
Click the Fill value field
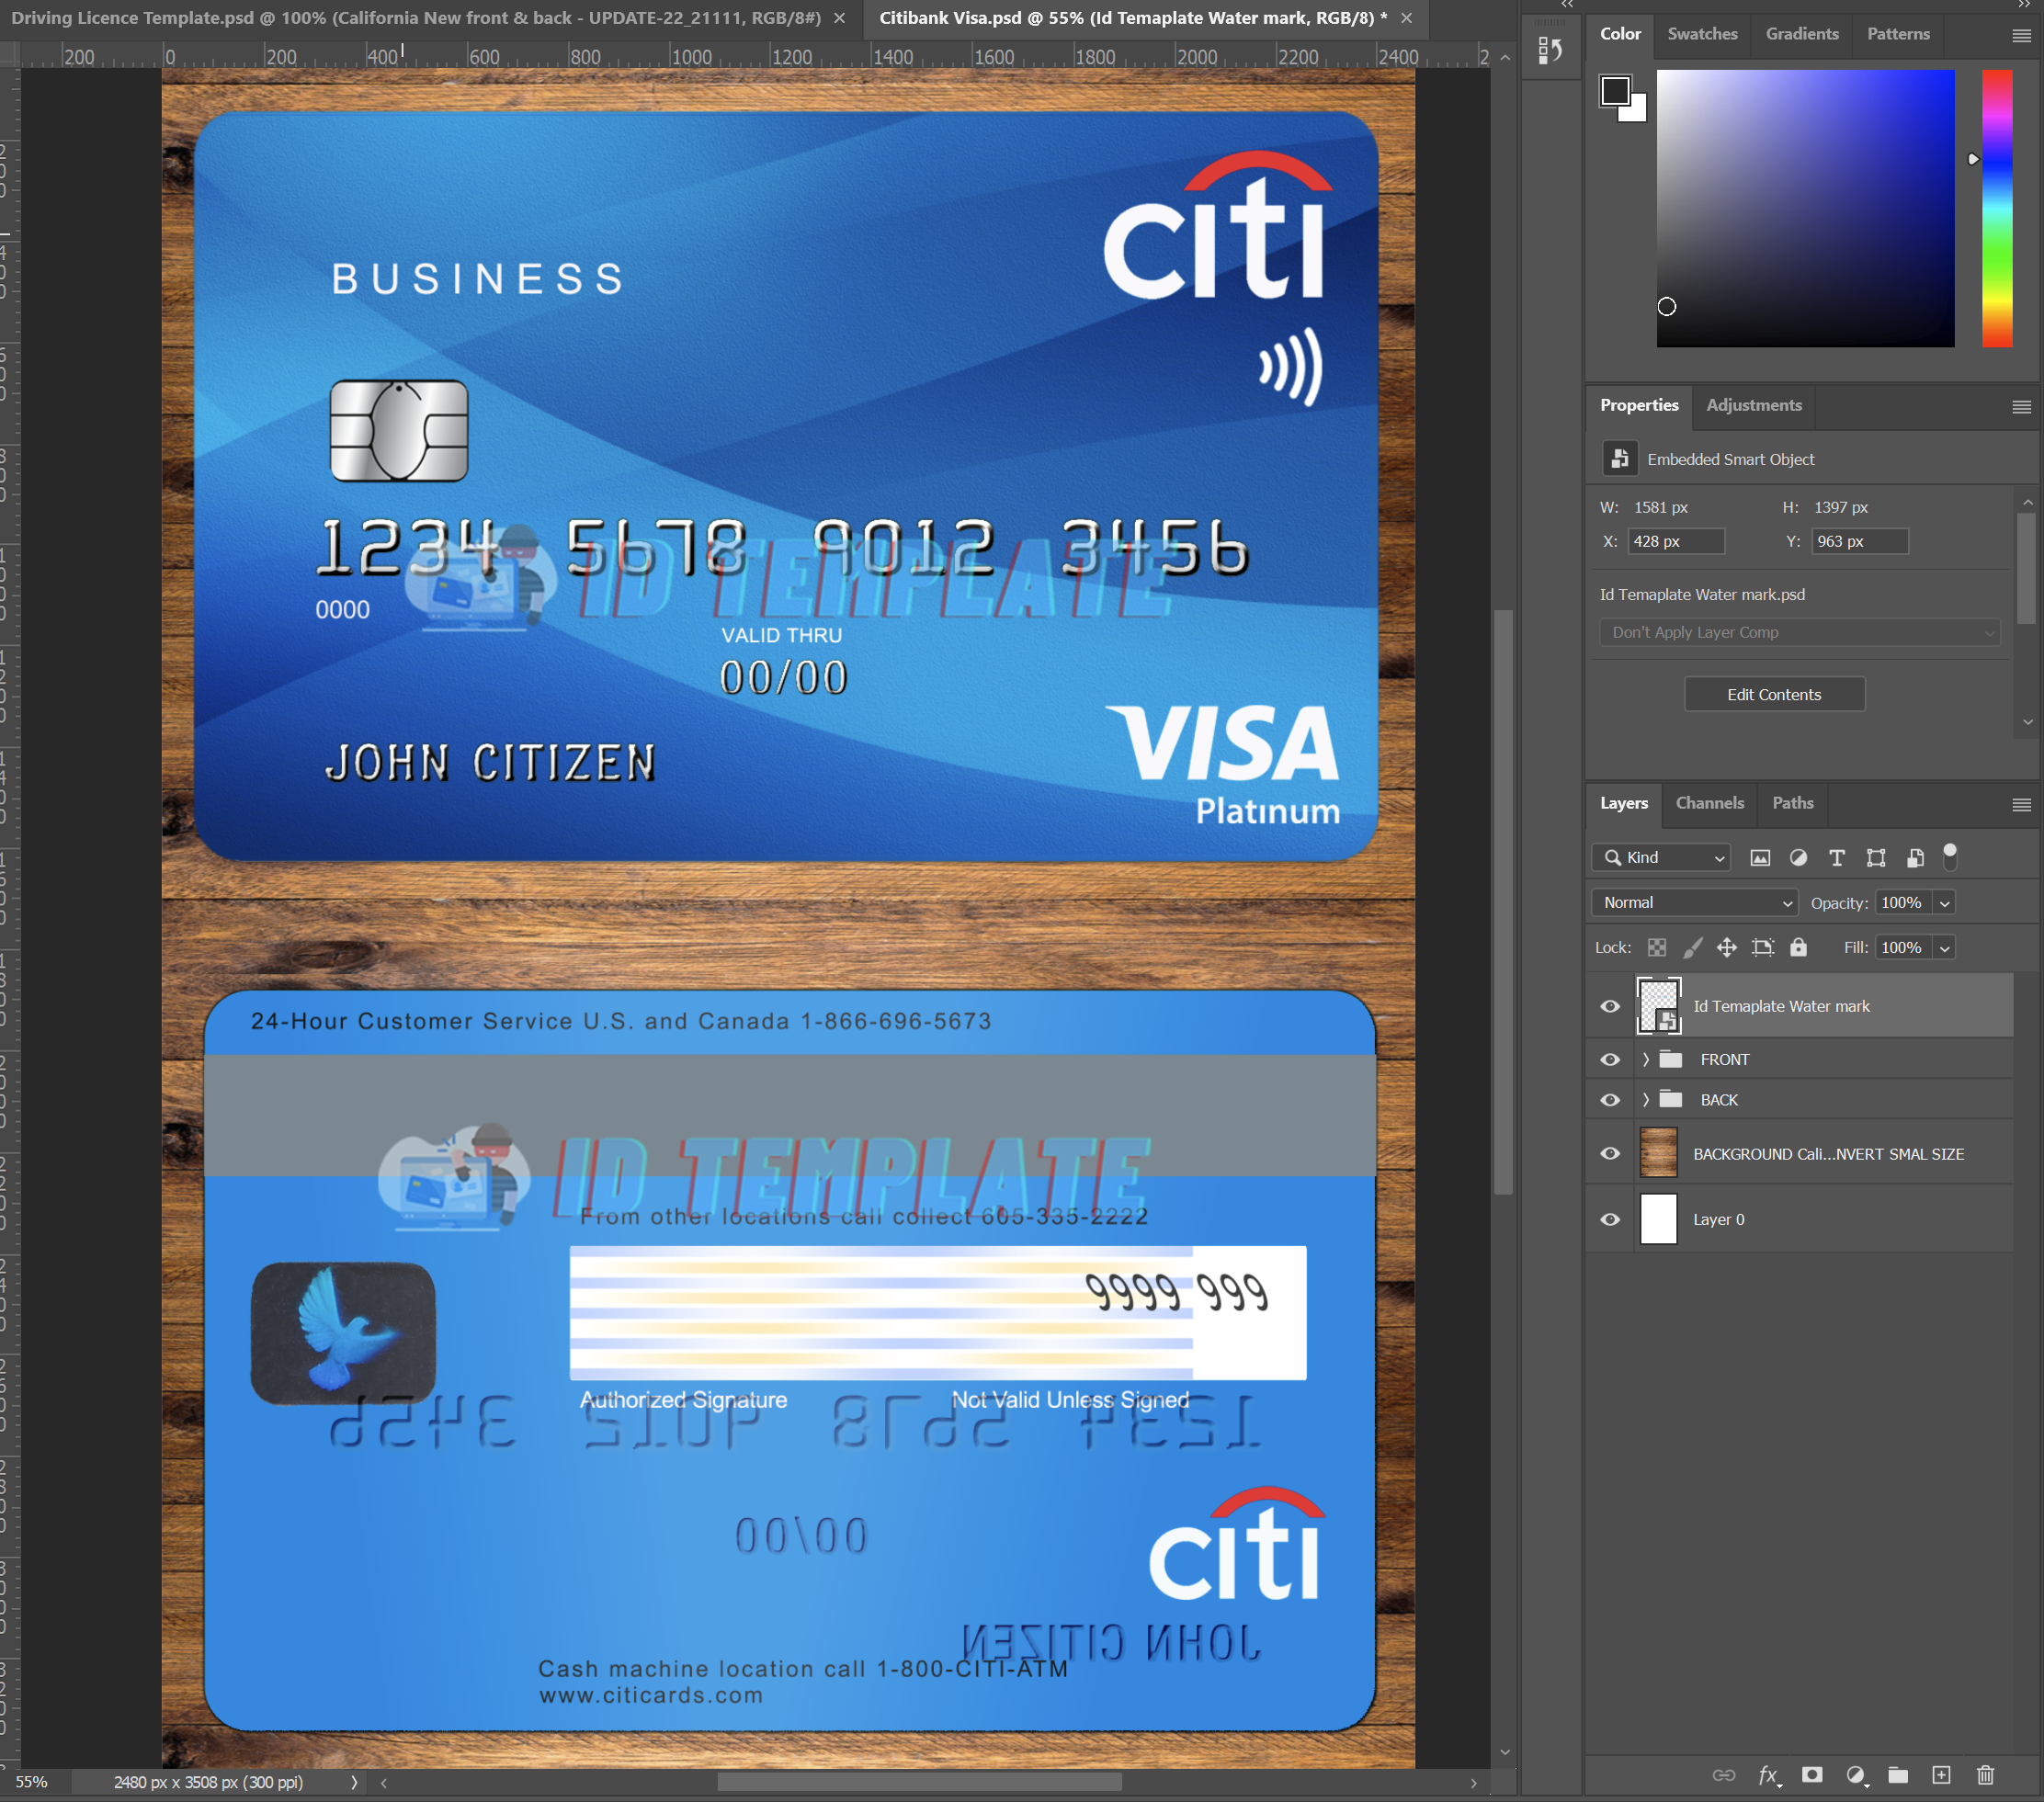pyautogui.click(x=1903, y=948)
